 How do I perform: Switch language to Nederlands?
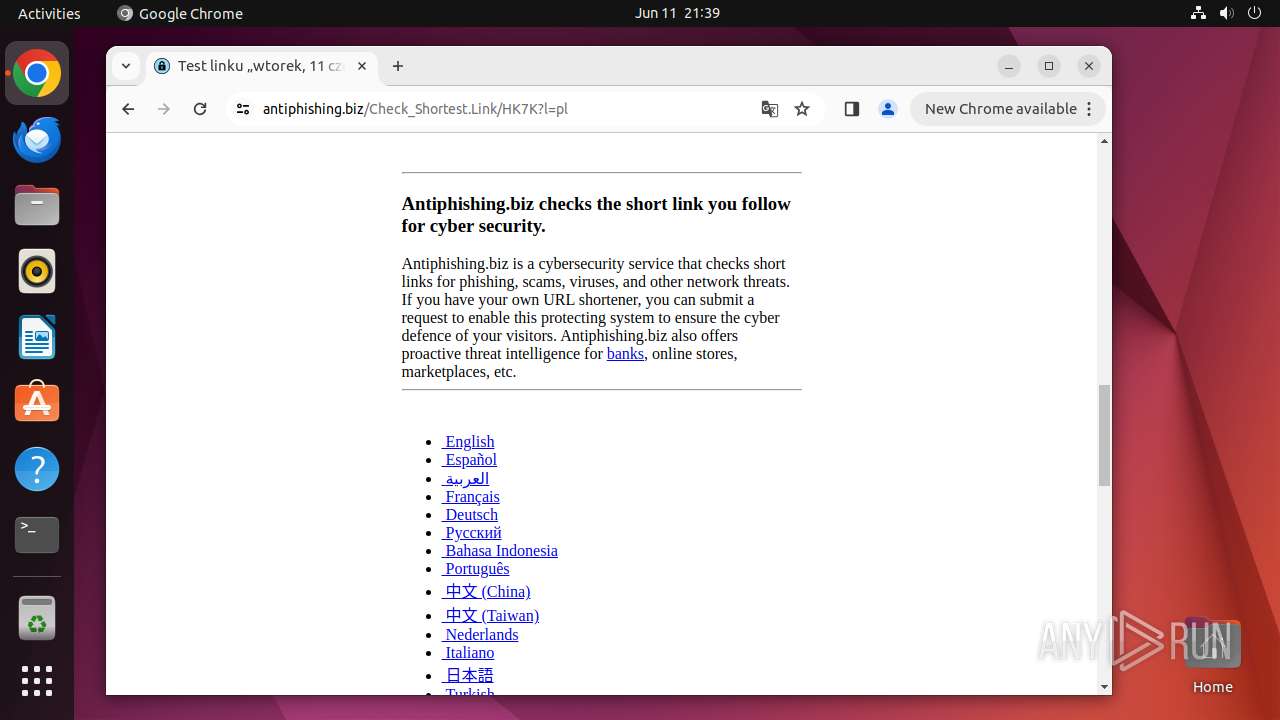(x=480, y=634)
